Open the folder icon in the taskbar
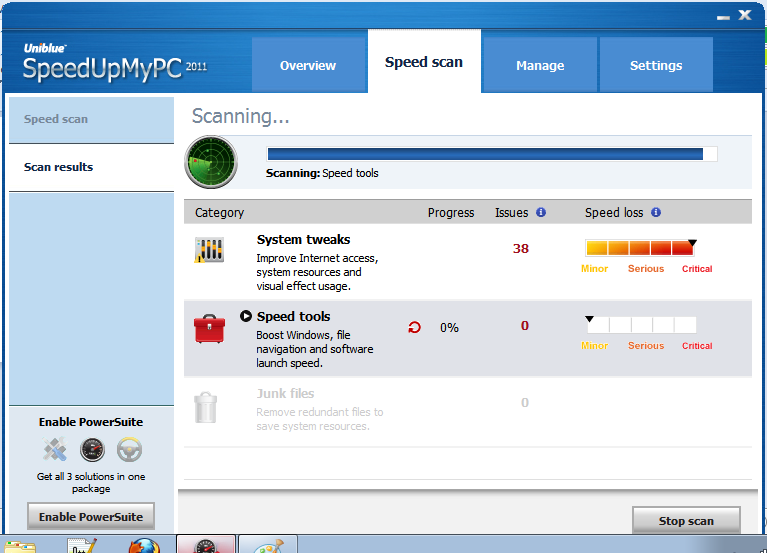 pos(20,547)
